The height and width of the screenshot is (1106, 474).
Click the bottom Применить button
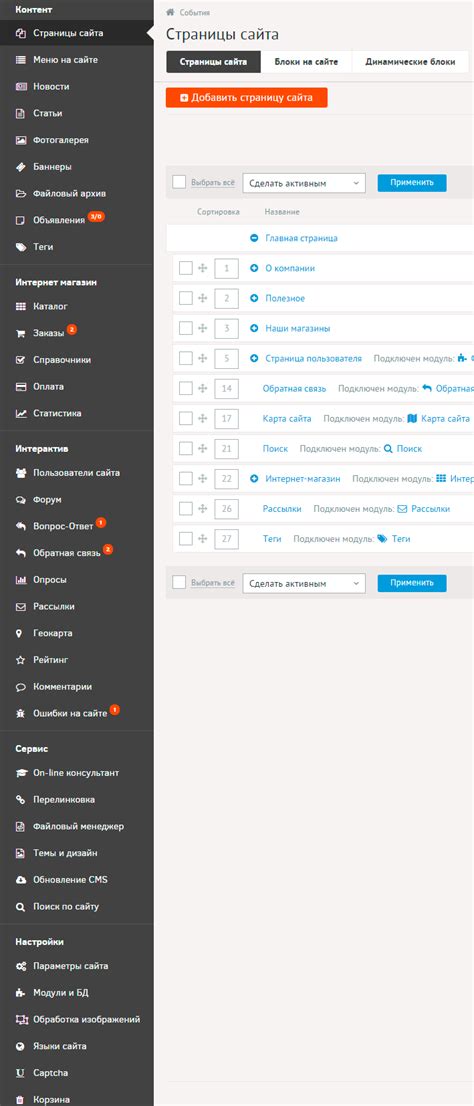tap(412, 583)
